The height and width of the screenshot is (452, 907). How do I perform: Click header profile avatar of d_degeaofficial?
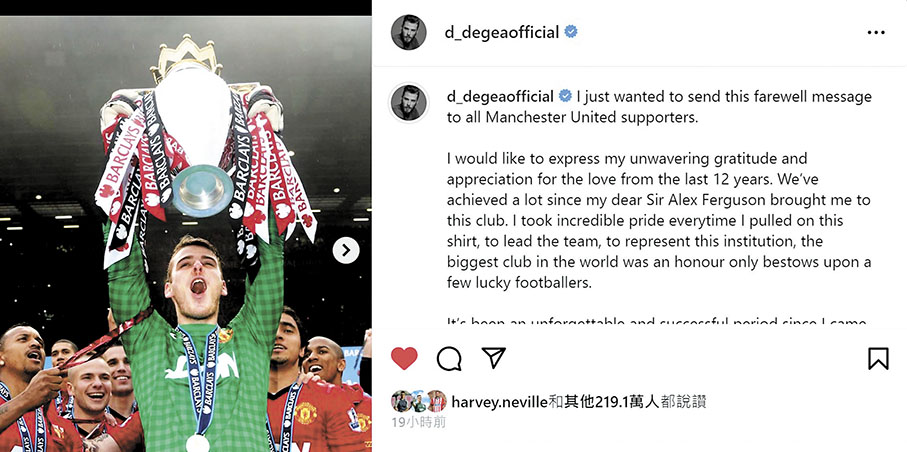tap(409, 32)
